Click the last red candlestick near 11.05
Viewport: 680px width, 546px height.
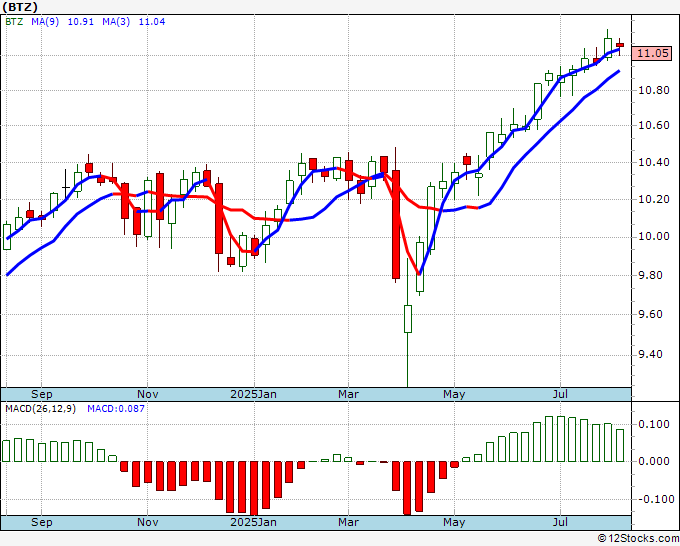(620, 45)
